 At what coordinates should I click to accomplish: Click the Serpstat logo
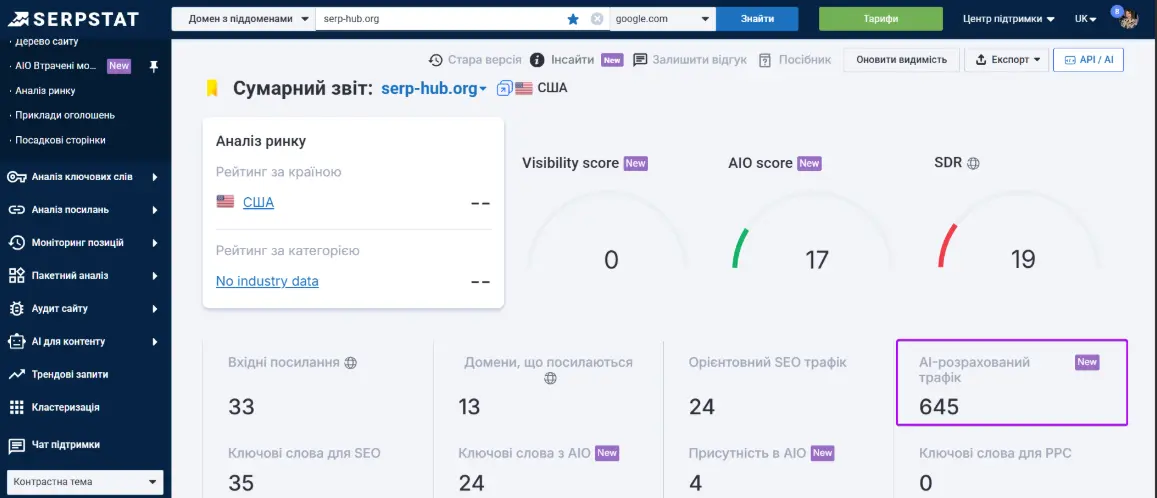(x=74, y=19)
